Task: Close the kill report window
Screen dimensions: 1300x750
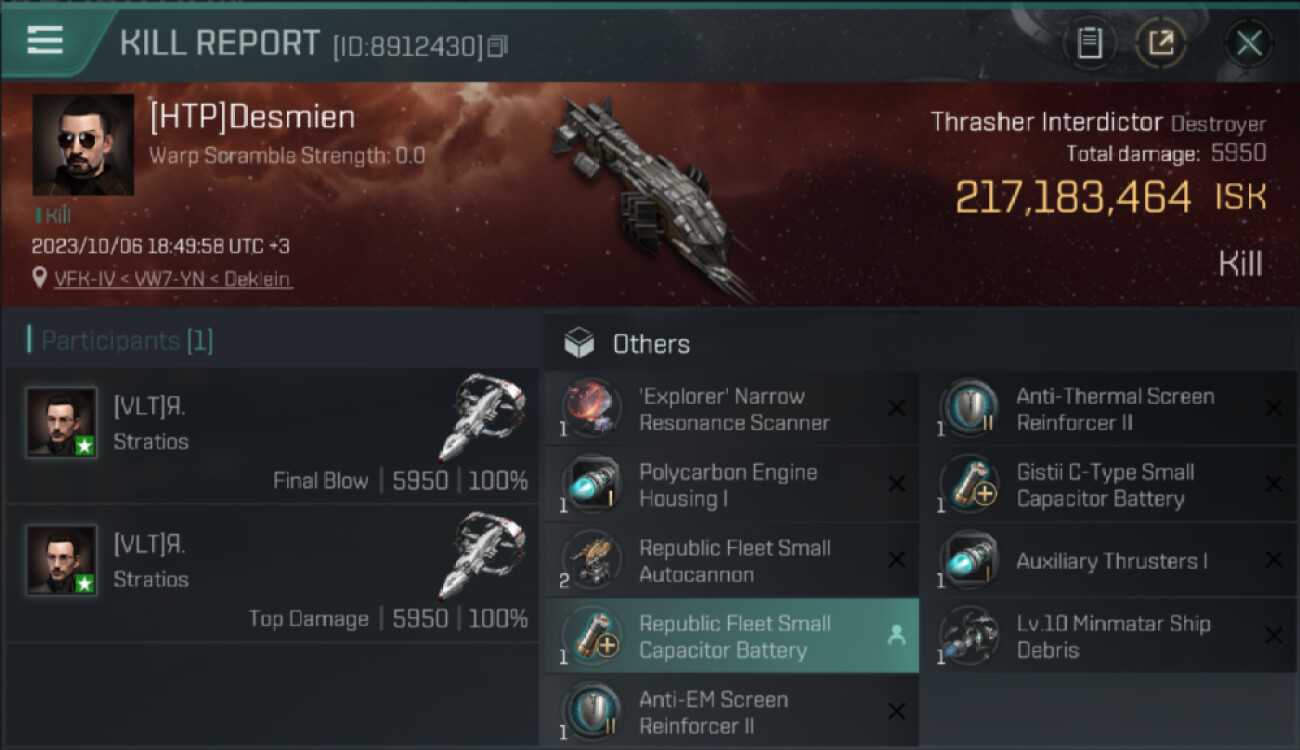Action: [1248, 43]
